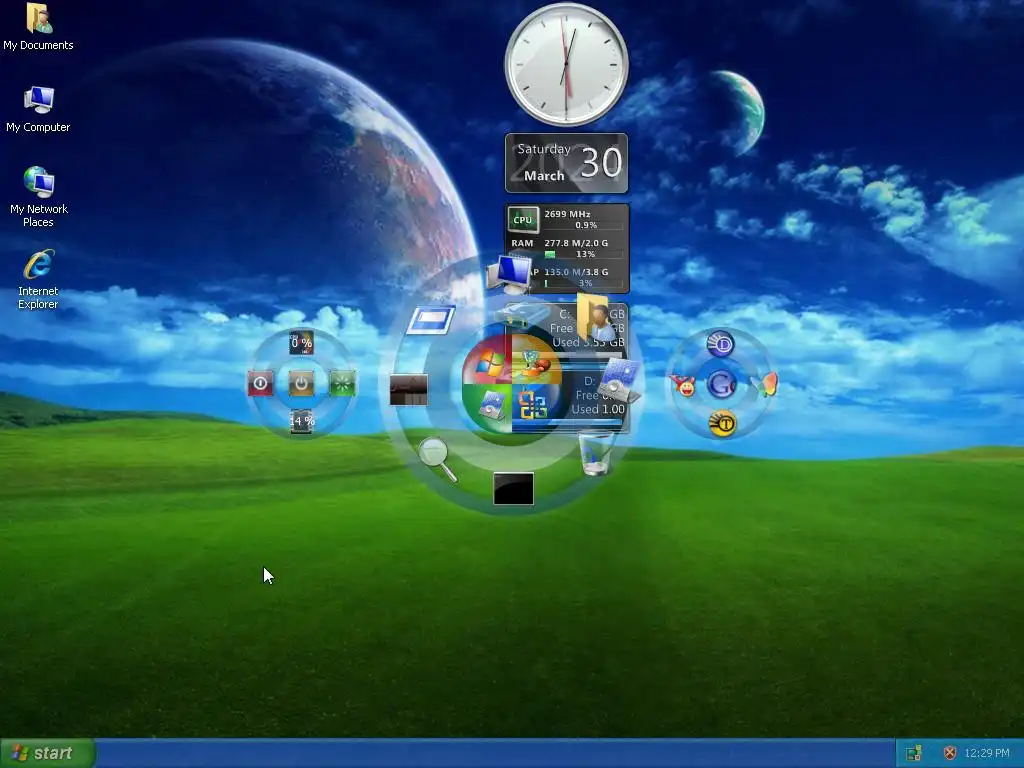This screenshot has height=768, width=1024.
Task: Click the Saturday March 30 calendar gadget
Action: point(566,163)
